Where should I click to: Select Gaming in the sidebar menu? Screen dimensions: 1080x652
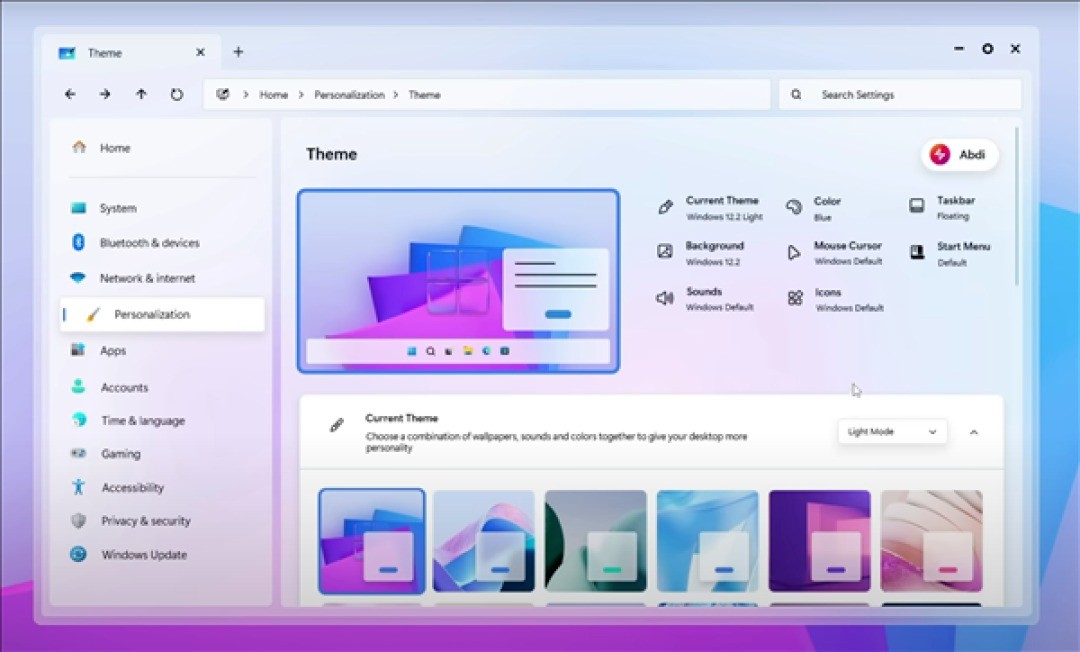(x=120, y=454)
